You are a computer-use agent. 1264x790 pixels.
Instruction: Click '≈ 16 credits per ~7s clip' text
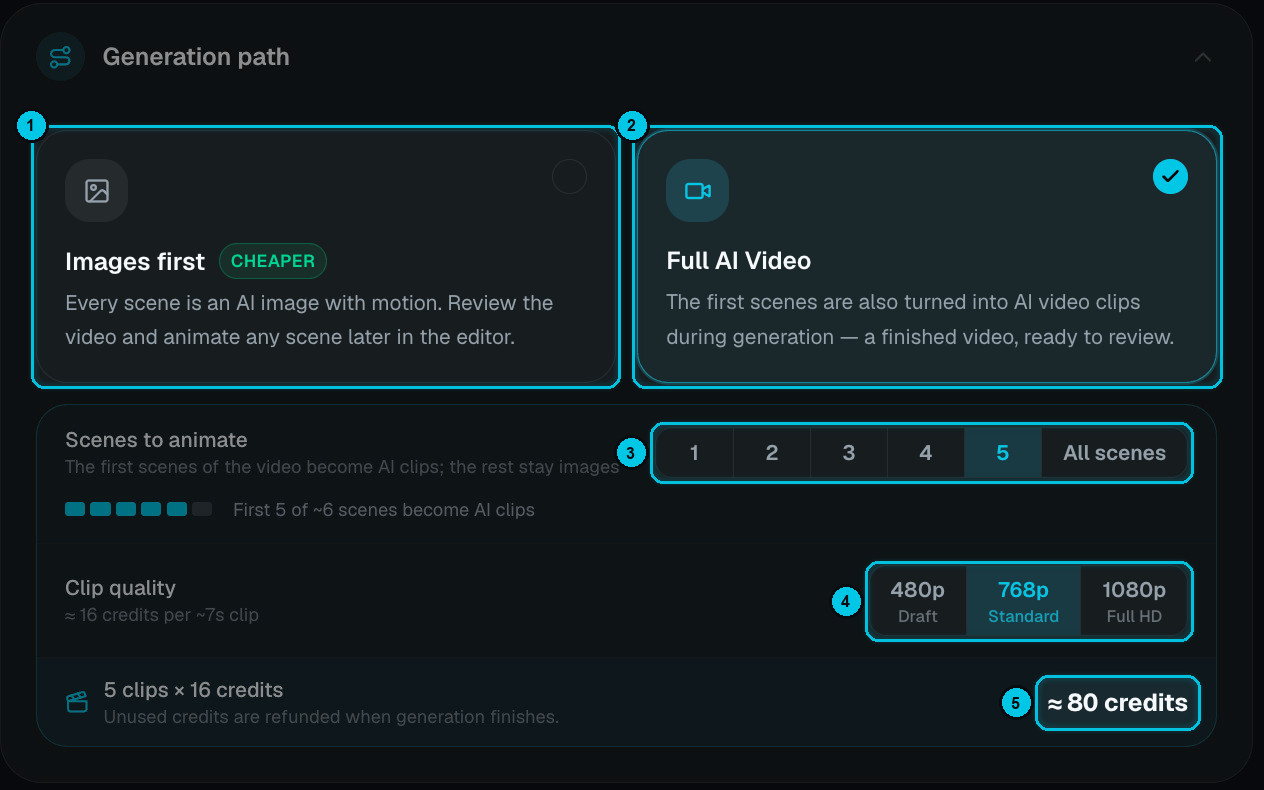(x=162, y=615)
